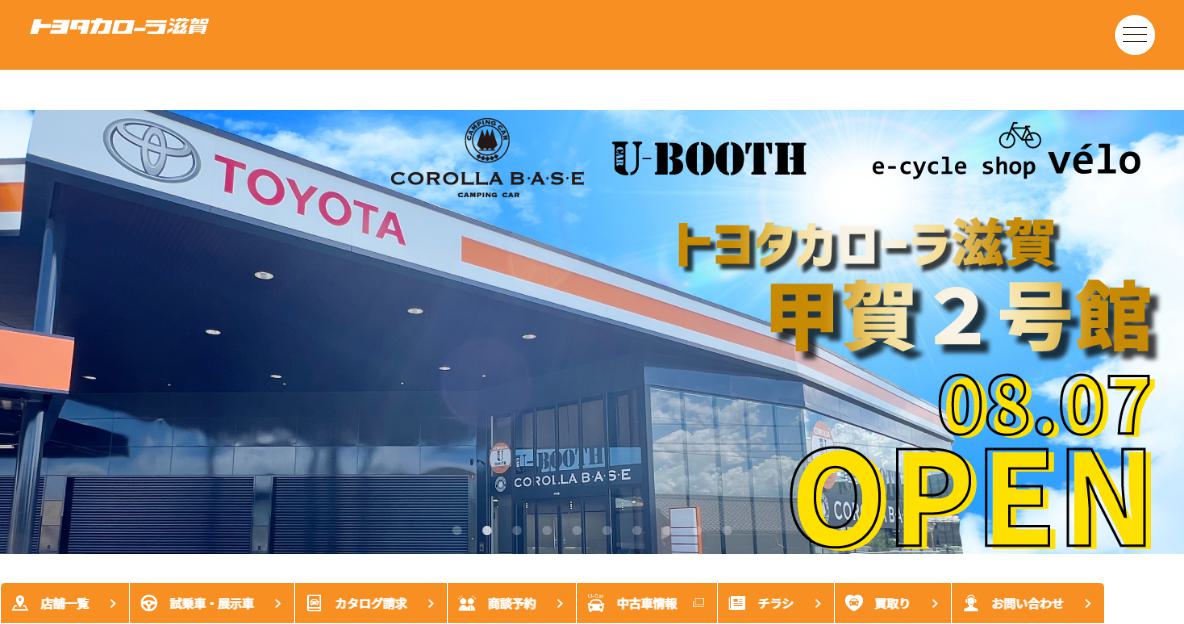This screenshot has width=1184, height=624.
Task: Open the 中古車情報 menu label
Action: [x=647, y=604]
